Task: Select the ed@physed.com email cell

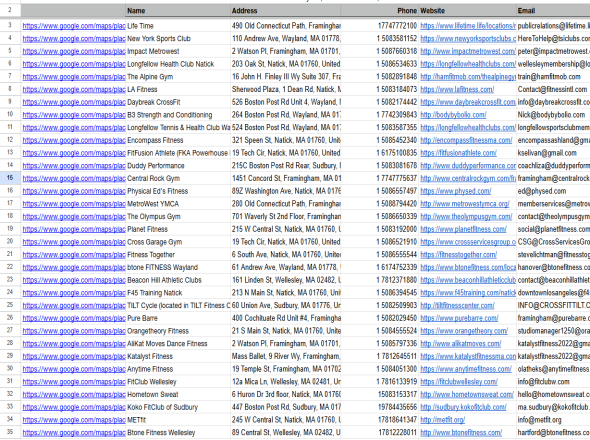Action: [x=553, y=191]
